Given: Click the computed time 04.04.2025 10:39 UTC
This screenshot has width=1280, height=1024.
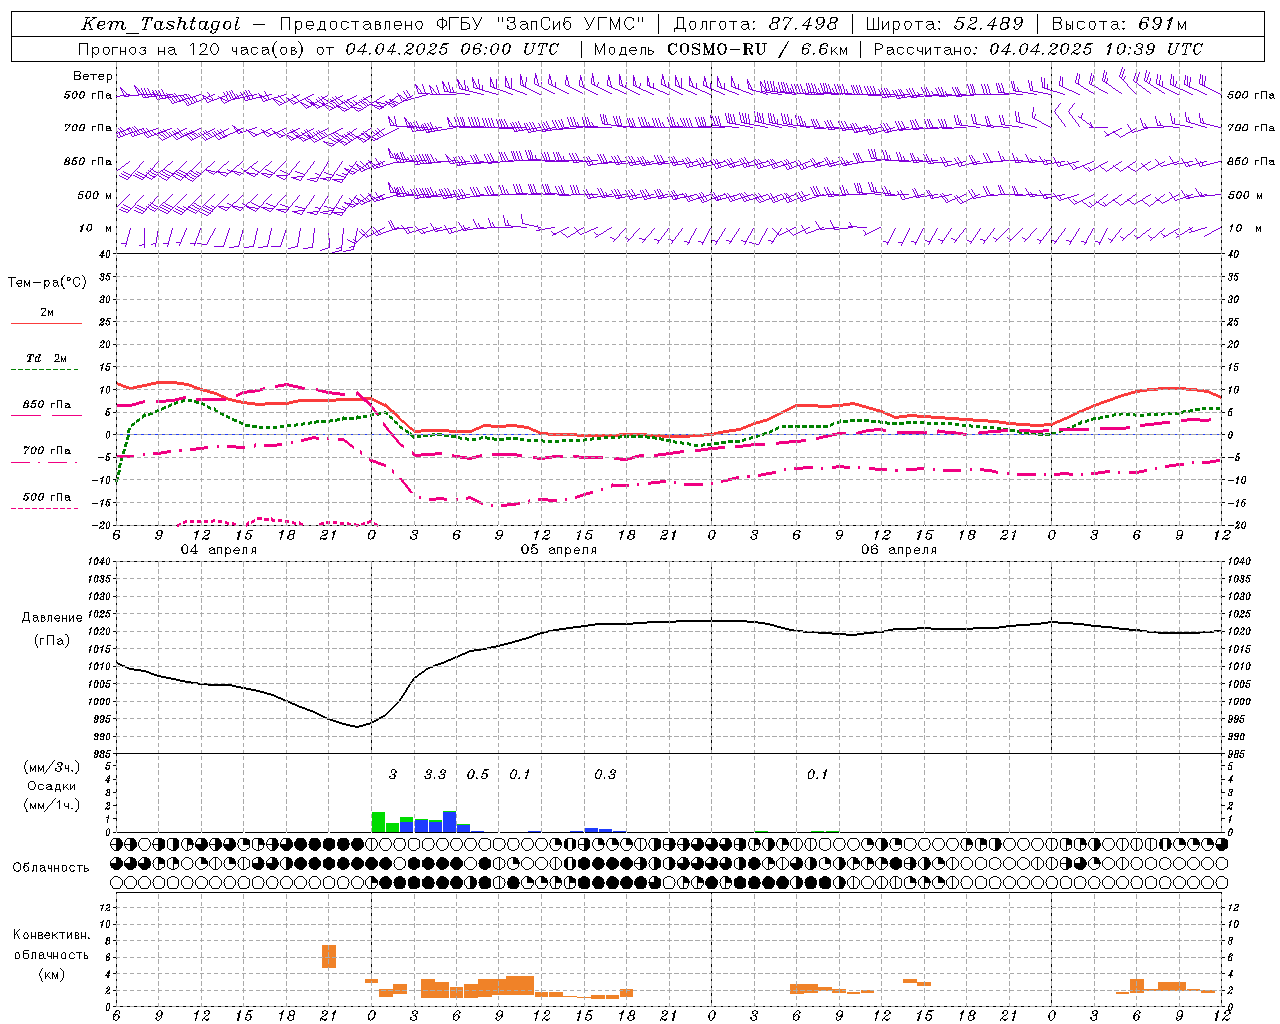Looking at the screenshot, I should (x=1097, y=49).
